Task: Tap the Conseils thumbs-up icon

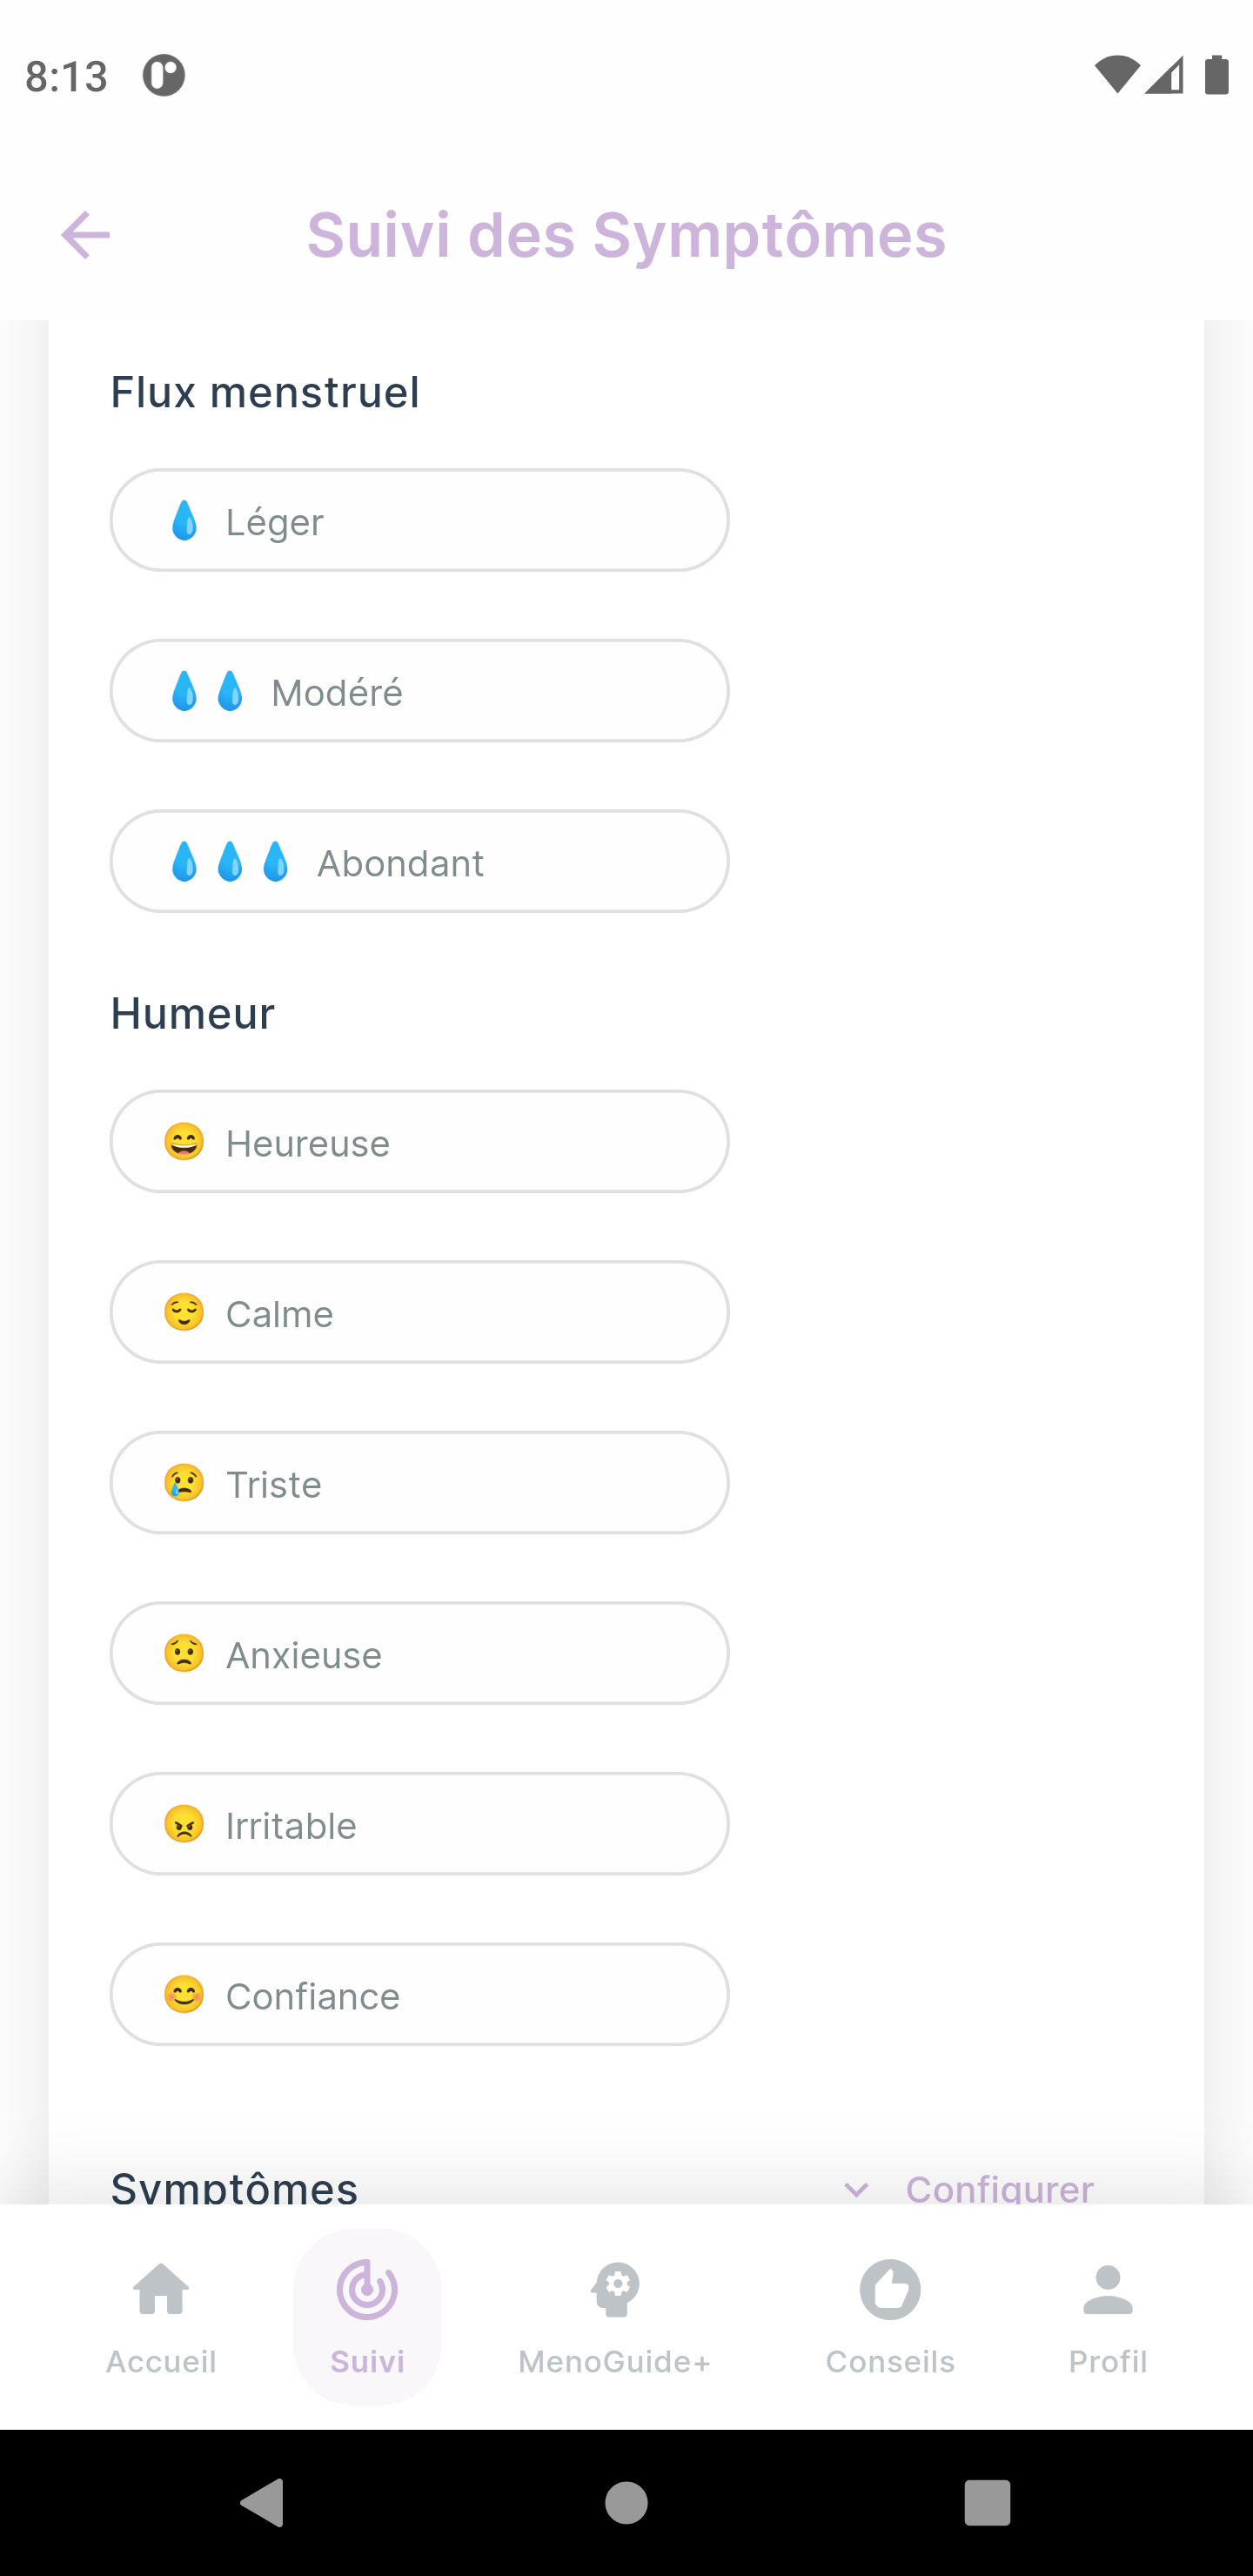Action: (x=889, y=2290)
